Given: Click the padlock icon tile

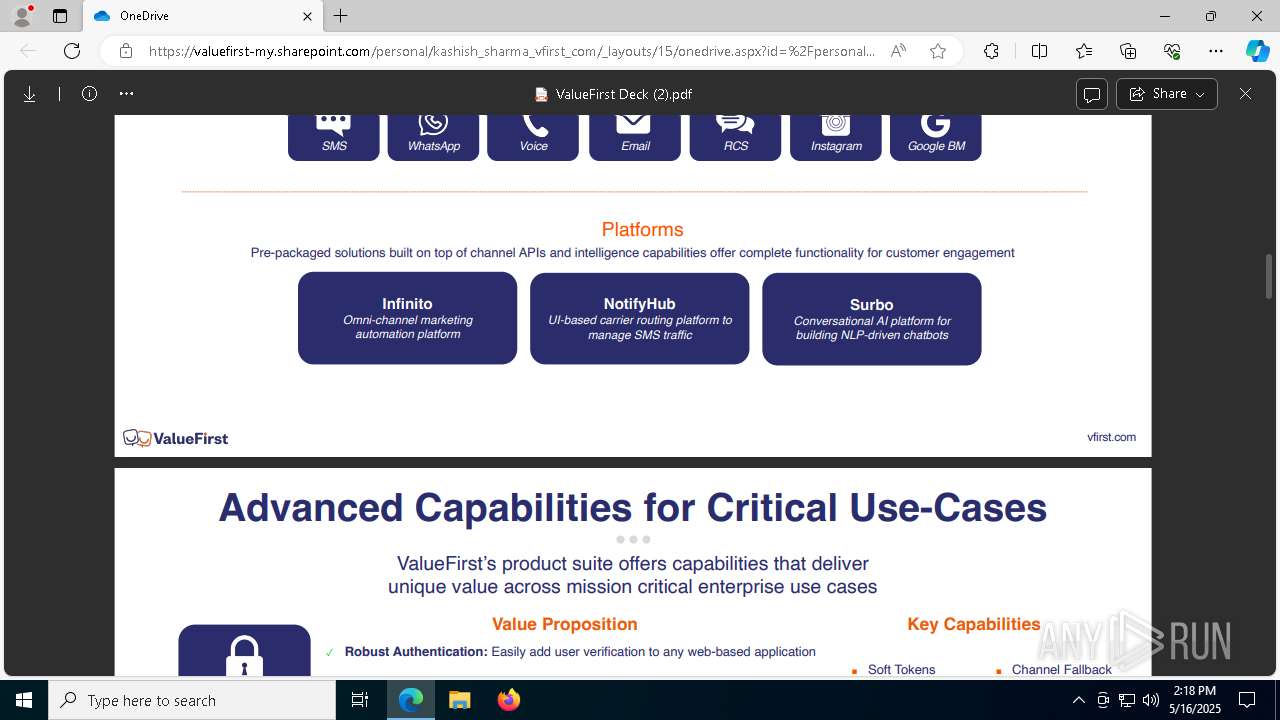Looking at the screenshot, I should pyautogui.click(x=244, y=651).
